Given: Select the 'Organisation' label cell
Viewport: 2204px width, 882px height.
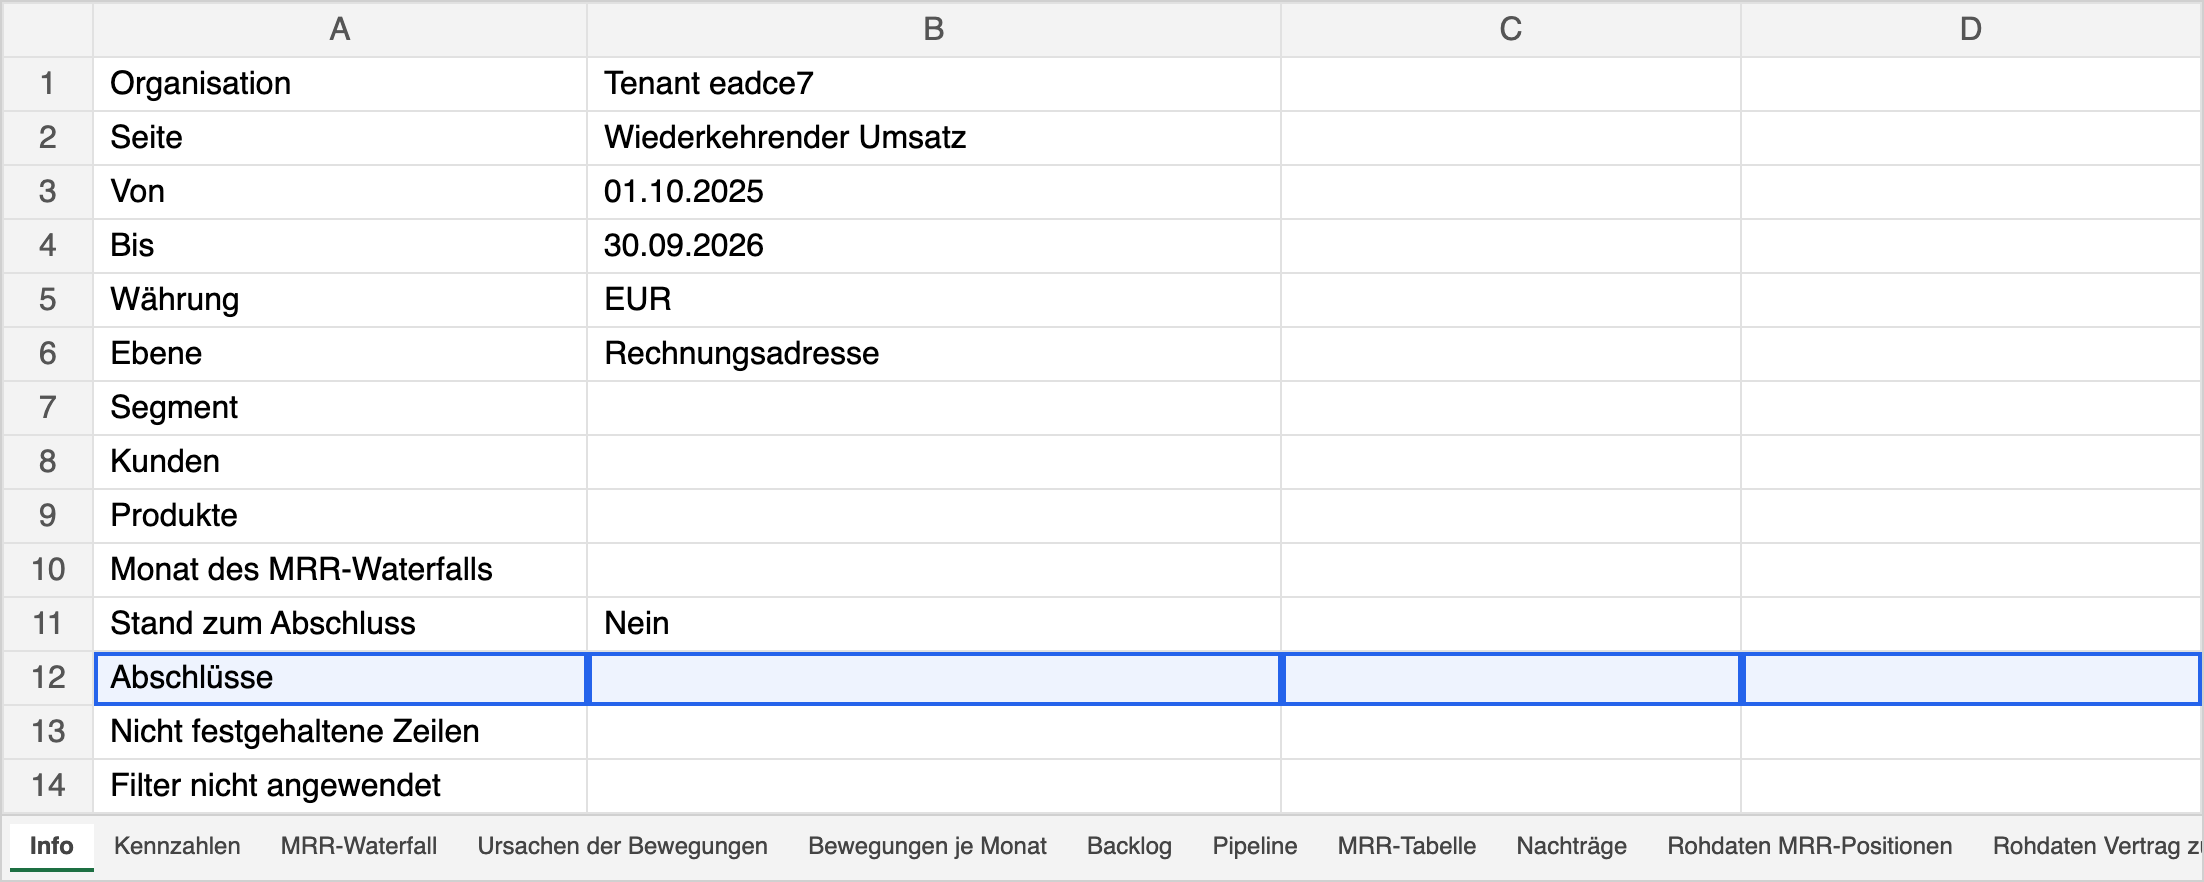Looking at the screenshot, I should coord(340,83).
